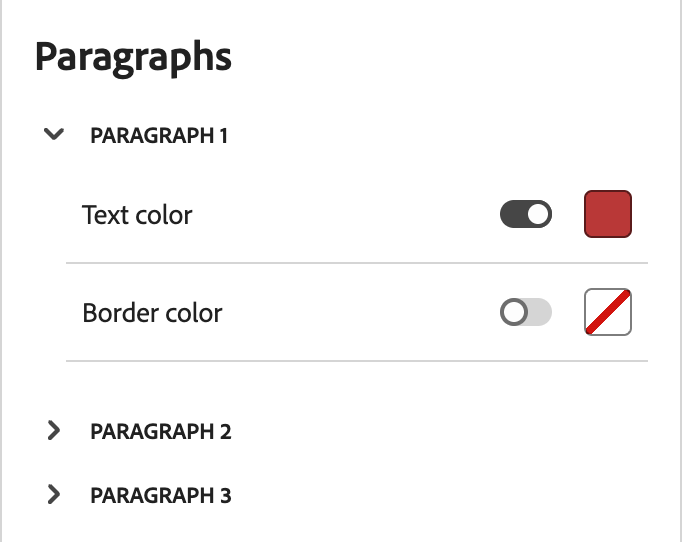The height and width of the screenshot is (542, 682).
Task: Click divider line below Text color row
Action: 356,263
